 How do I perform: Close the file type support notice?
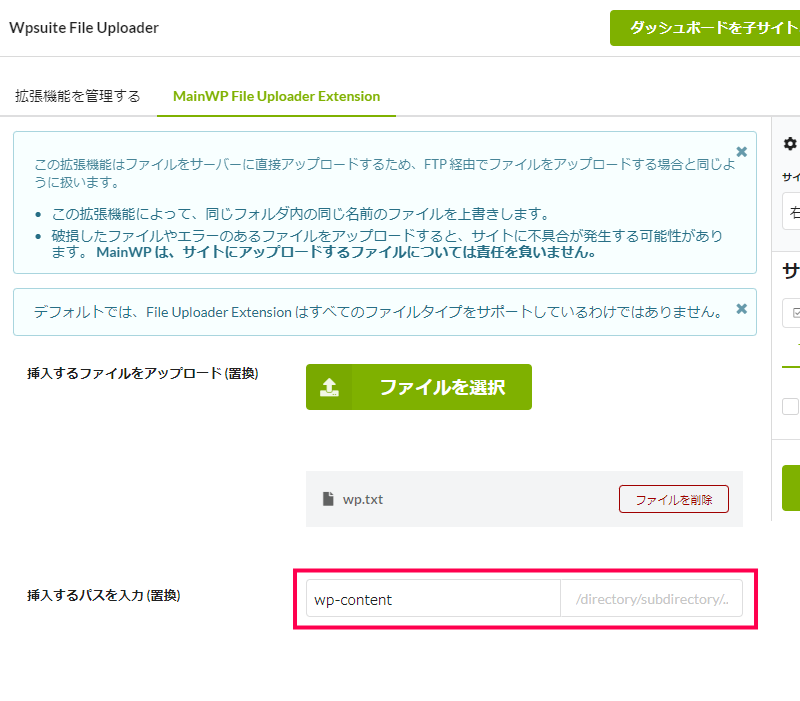pyautogui.click(x=741, y=309)
